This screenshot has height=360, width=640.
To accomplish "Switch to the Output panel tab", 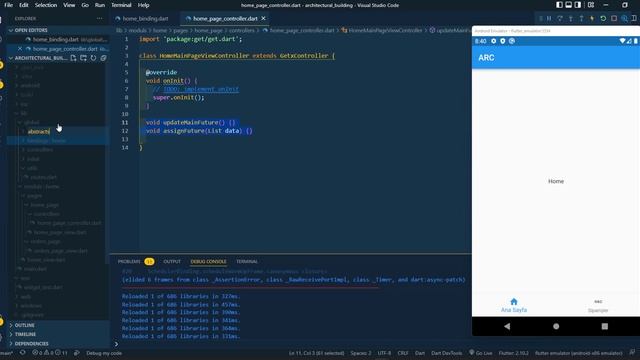I will (172, 261).
